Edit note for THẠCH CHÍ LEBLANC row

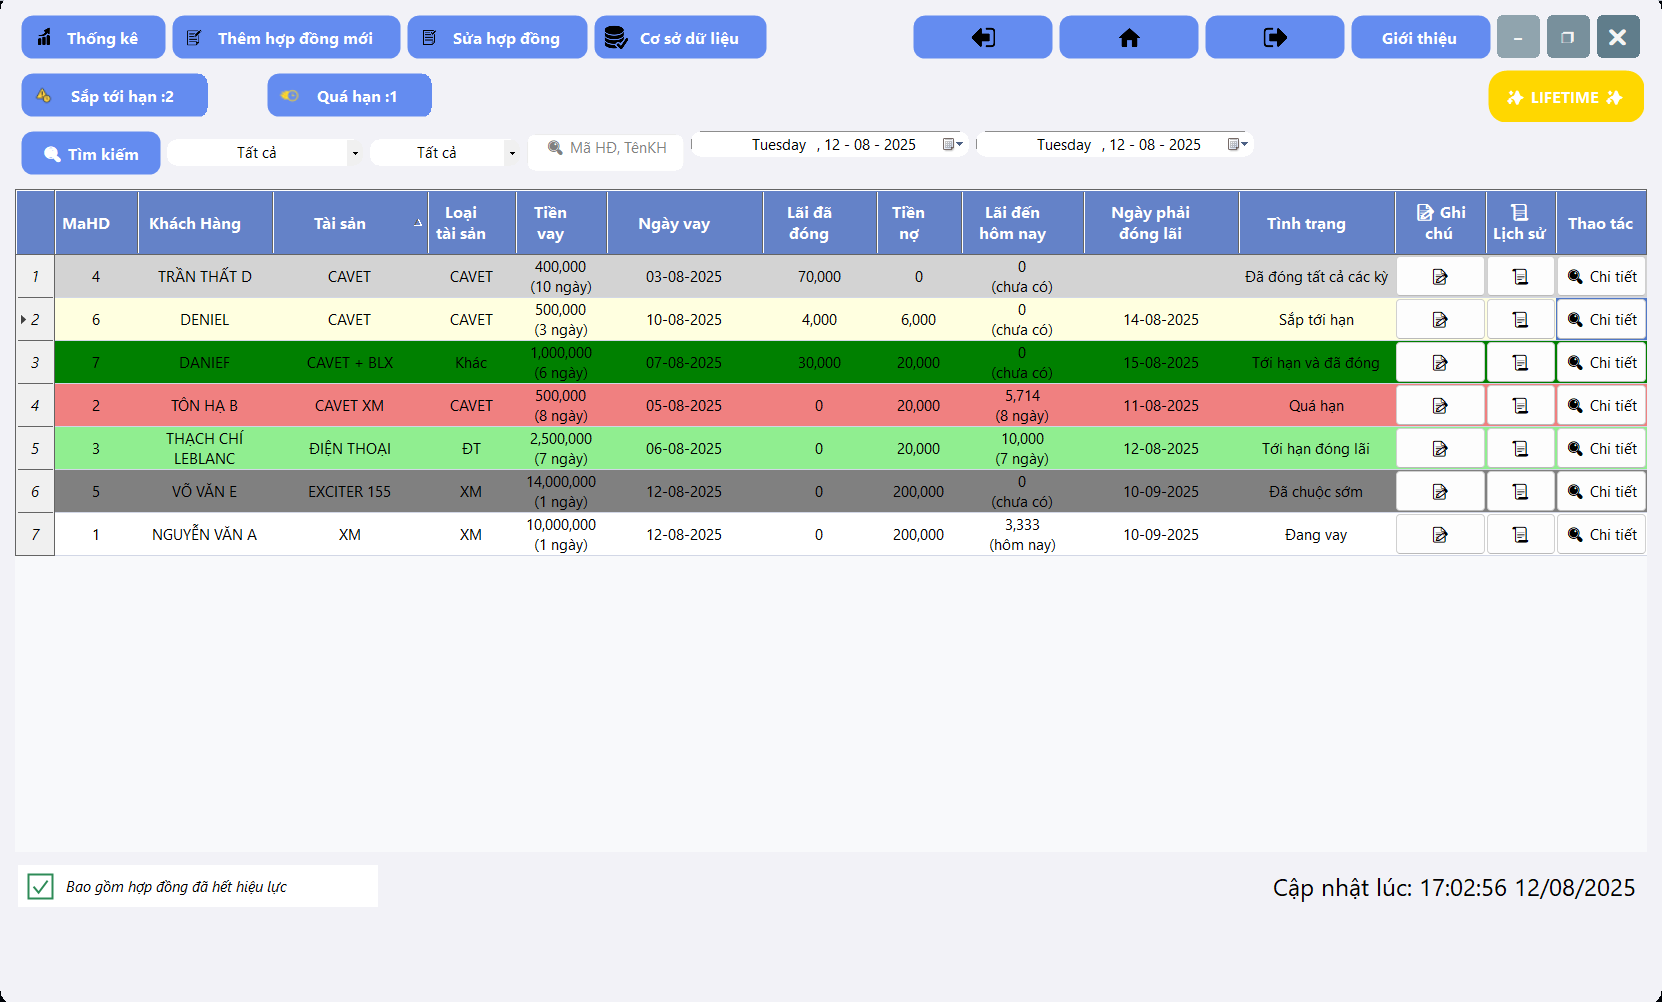[1440, 449]
